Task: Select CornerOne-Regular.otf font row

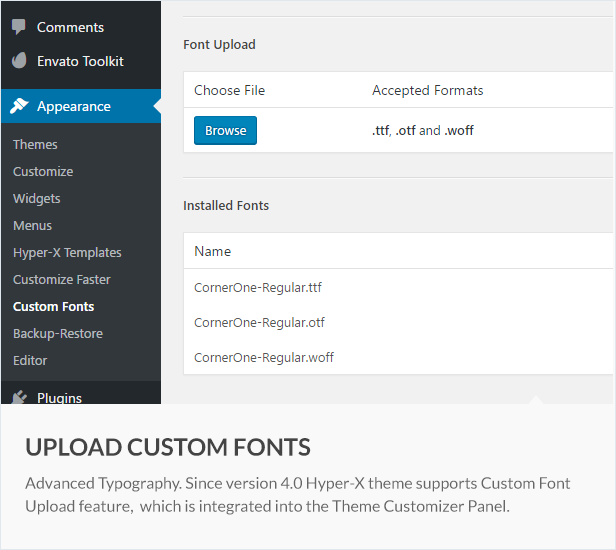Action: pyautogui.click(x=259, y=323)
